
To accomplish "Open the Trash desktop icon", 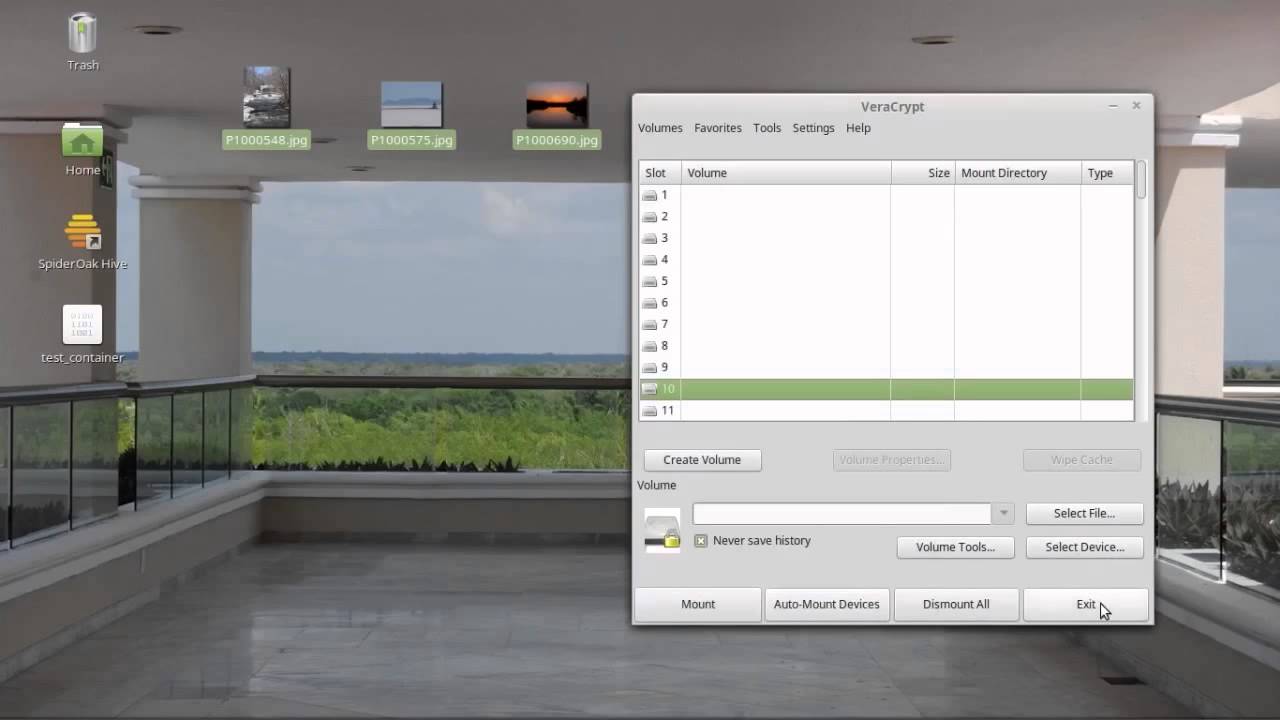I will [x=82, y=33].
